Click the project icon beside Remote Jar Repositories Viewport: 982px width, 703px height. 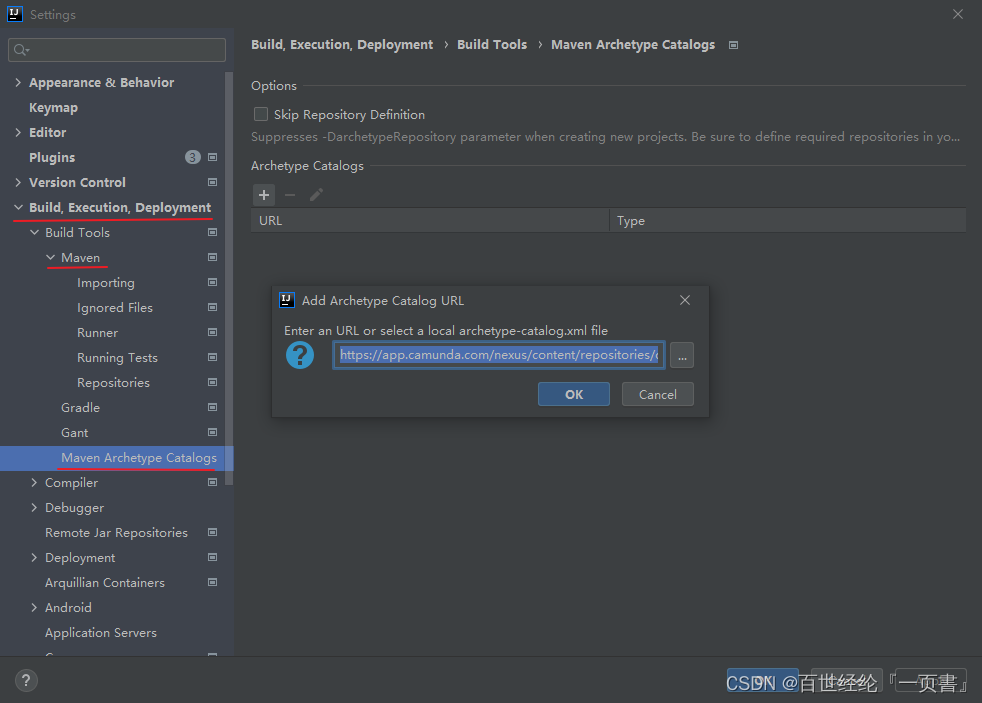212,533
